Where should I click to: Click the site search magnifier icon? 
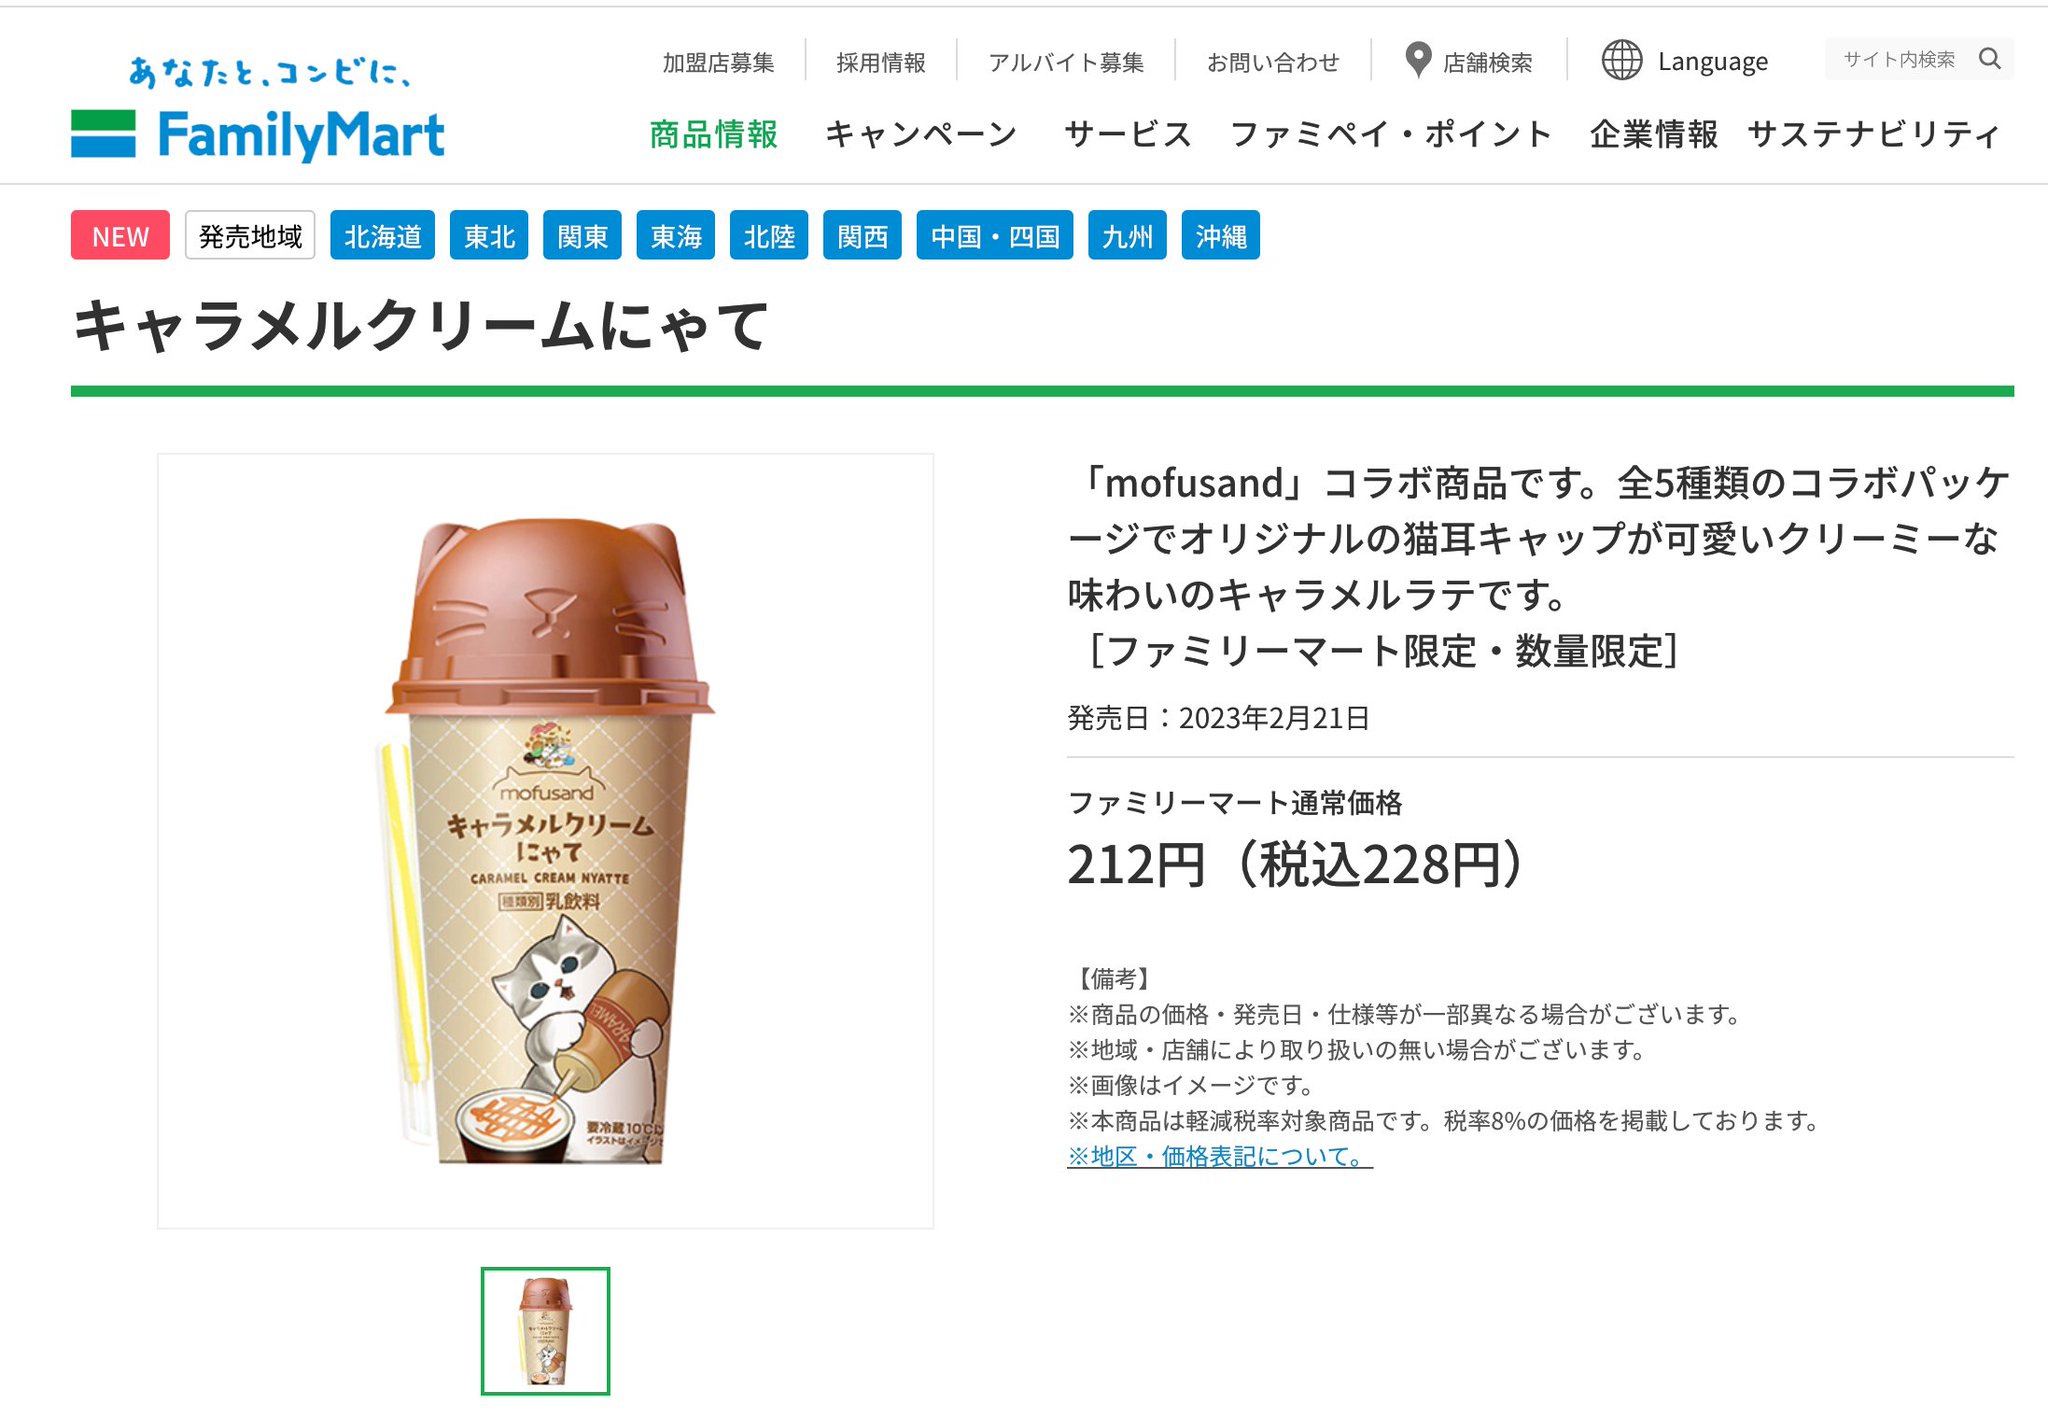(1990, 59)
